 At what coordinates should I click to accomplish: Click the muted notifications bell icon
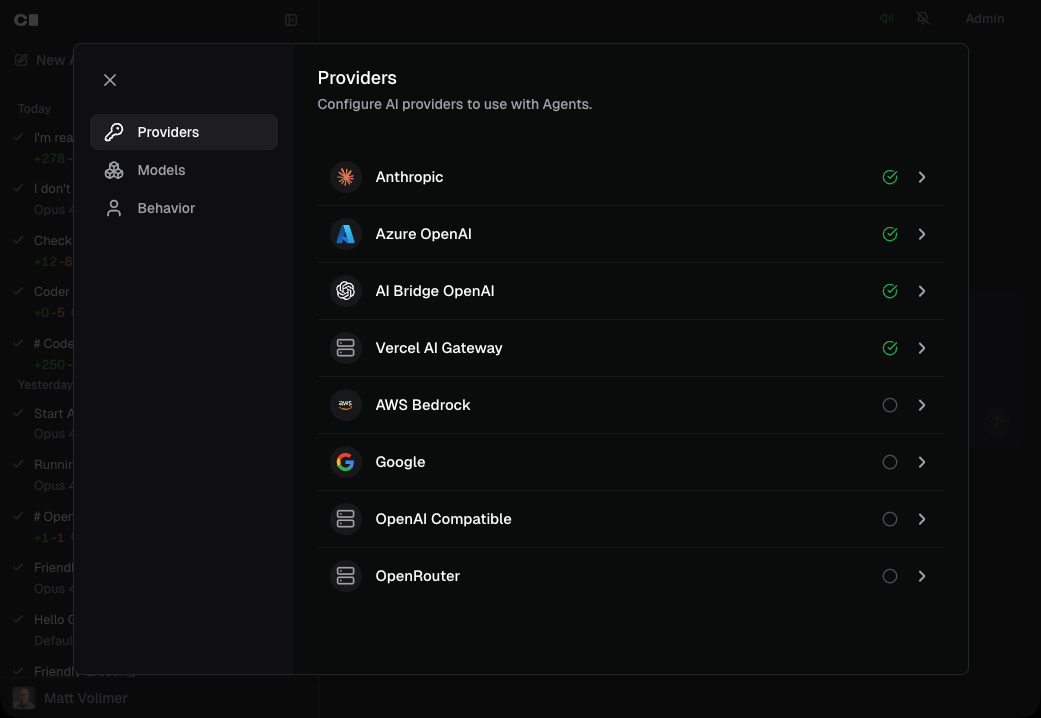coord(923,19)
